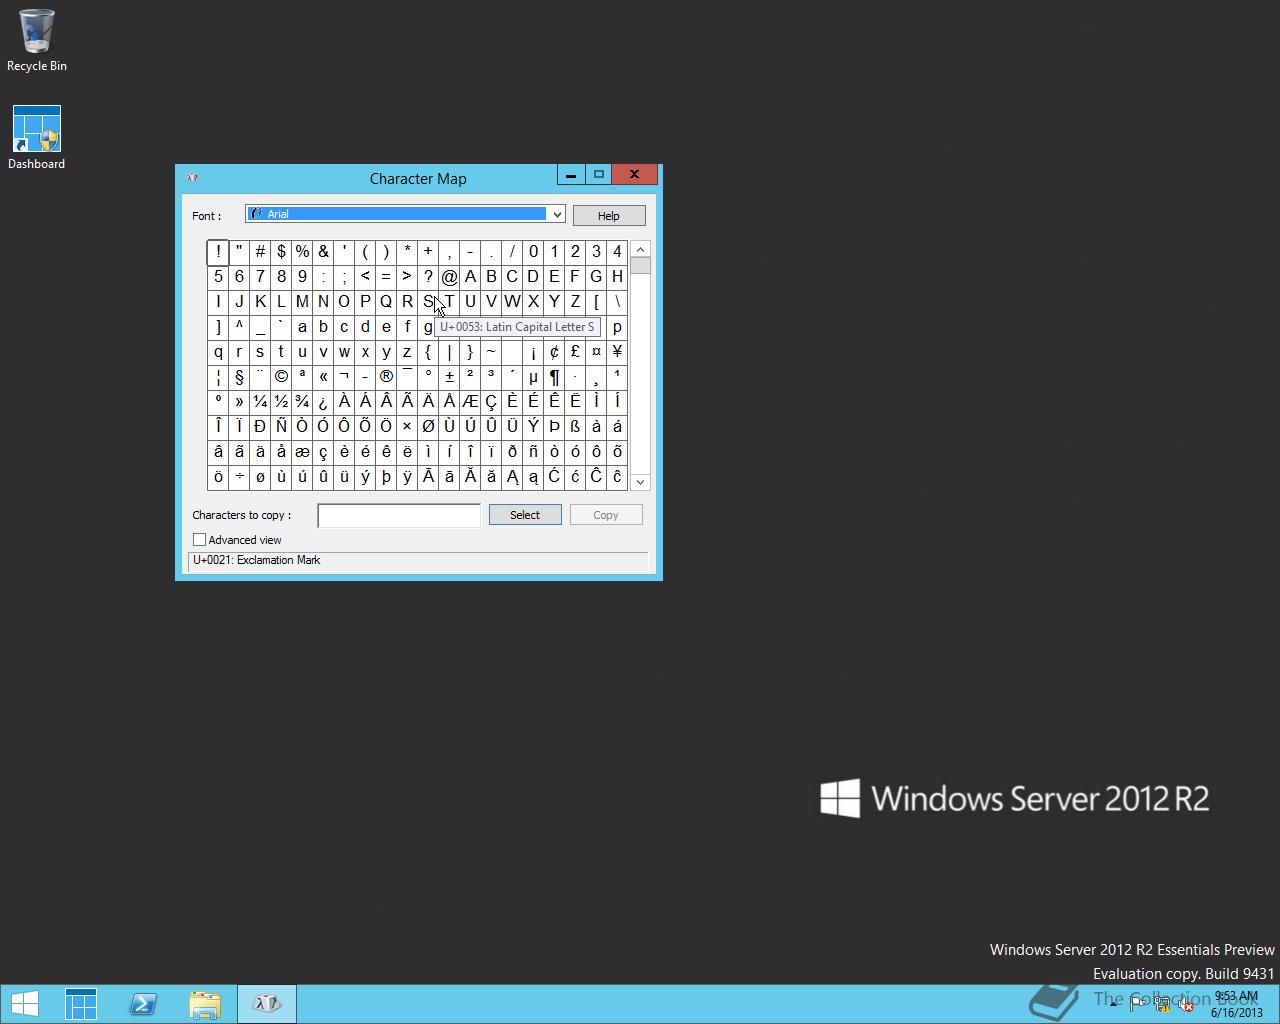Click the character grid scroll up arrow
This screenshot has width=1280, height=1024.
click(x=641, y=249)
